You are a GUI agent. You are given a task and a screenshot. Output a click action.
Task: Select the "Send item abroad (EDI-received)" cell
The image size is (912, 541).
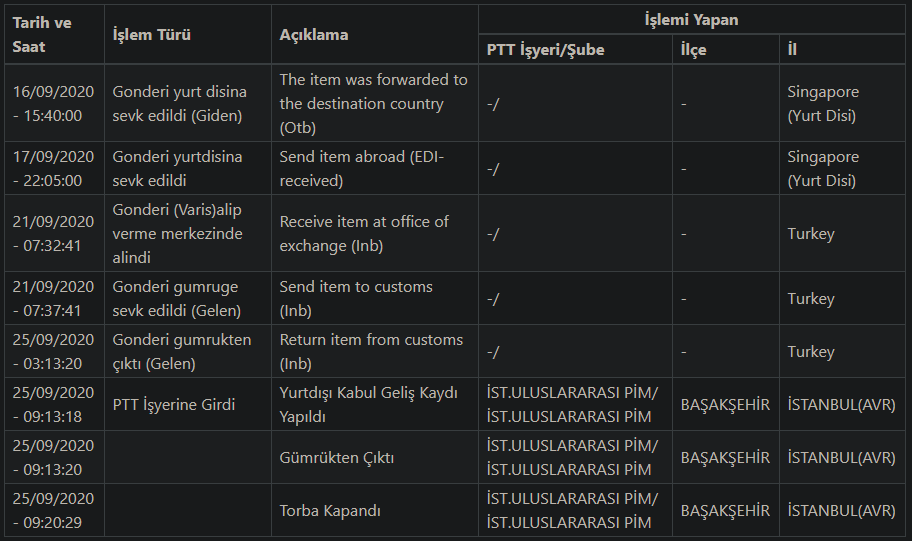[x=361, y=168]
